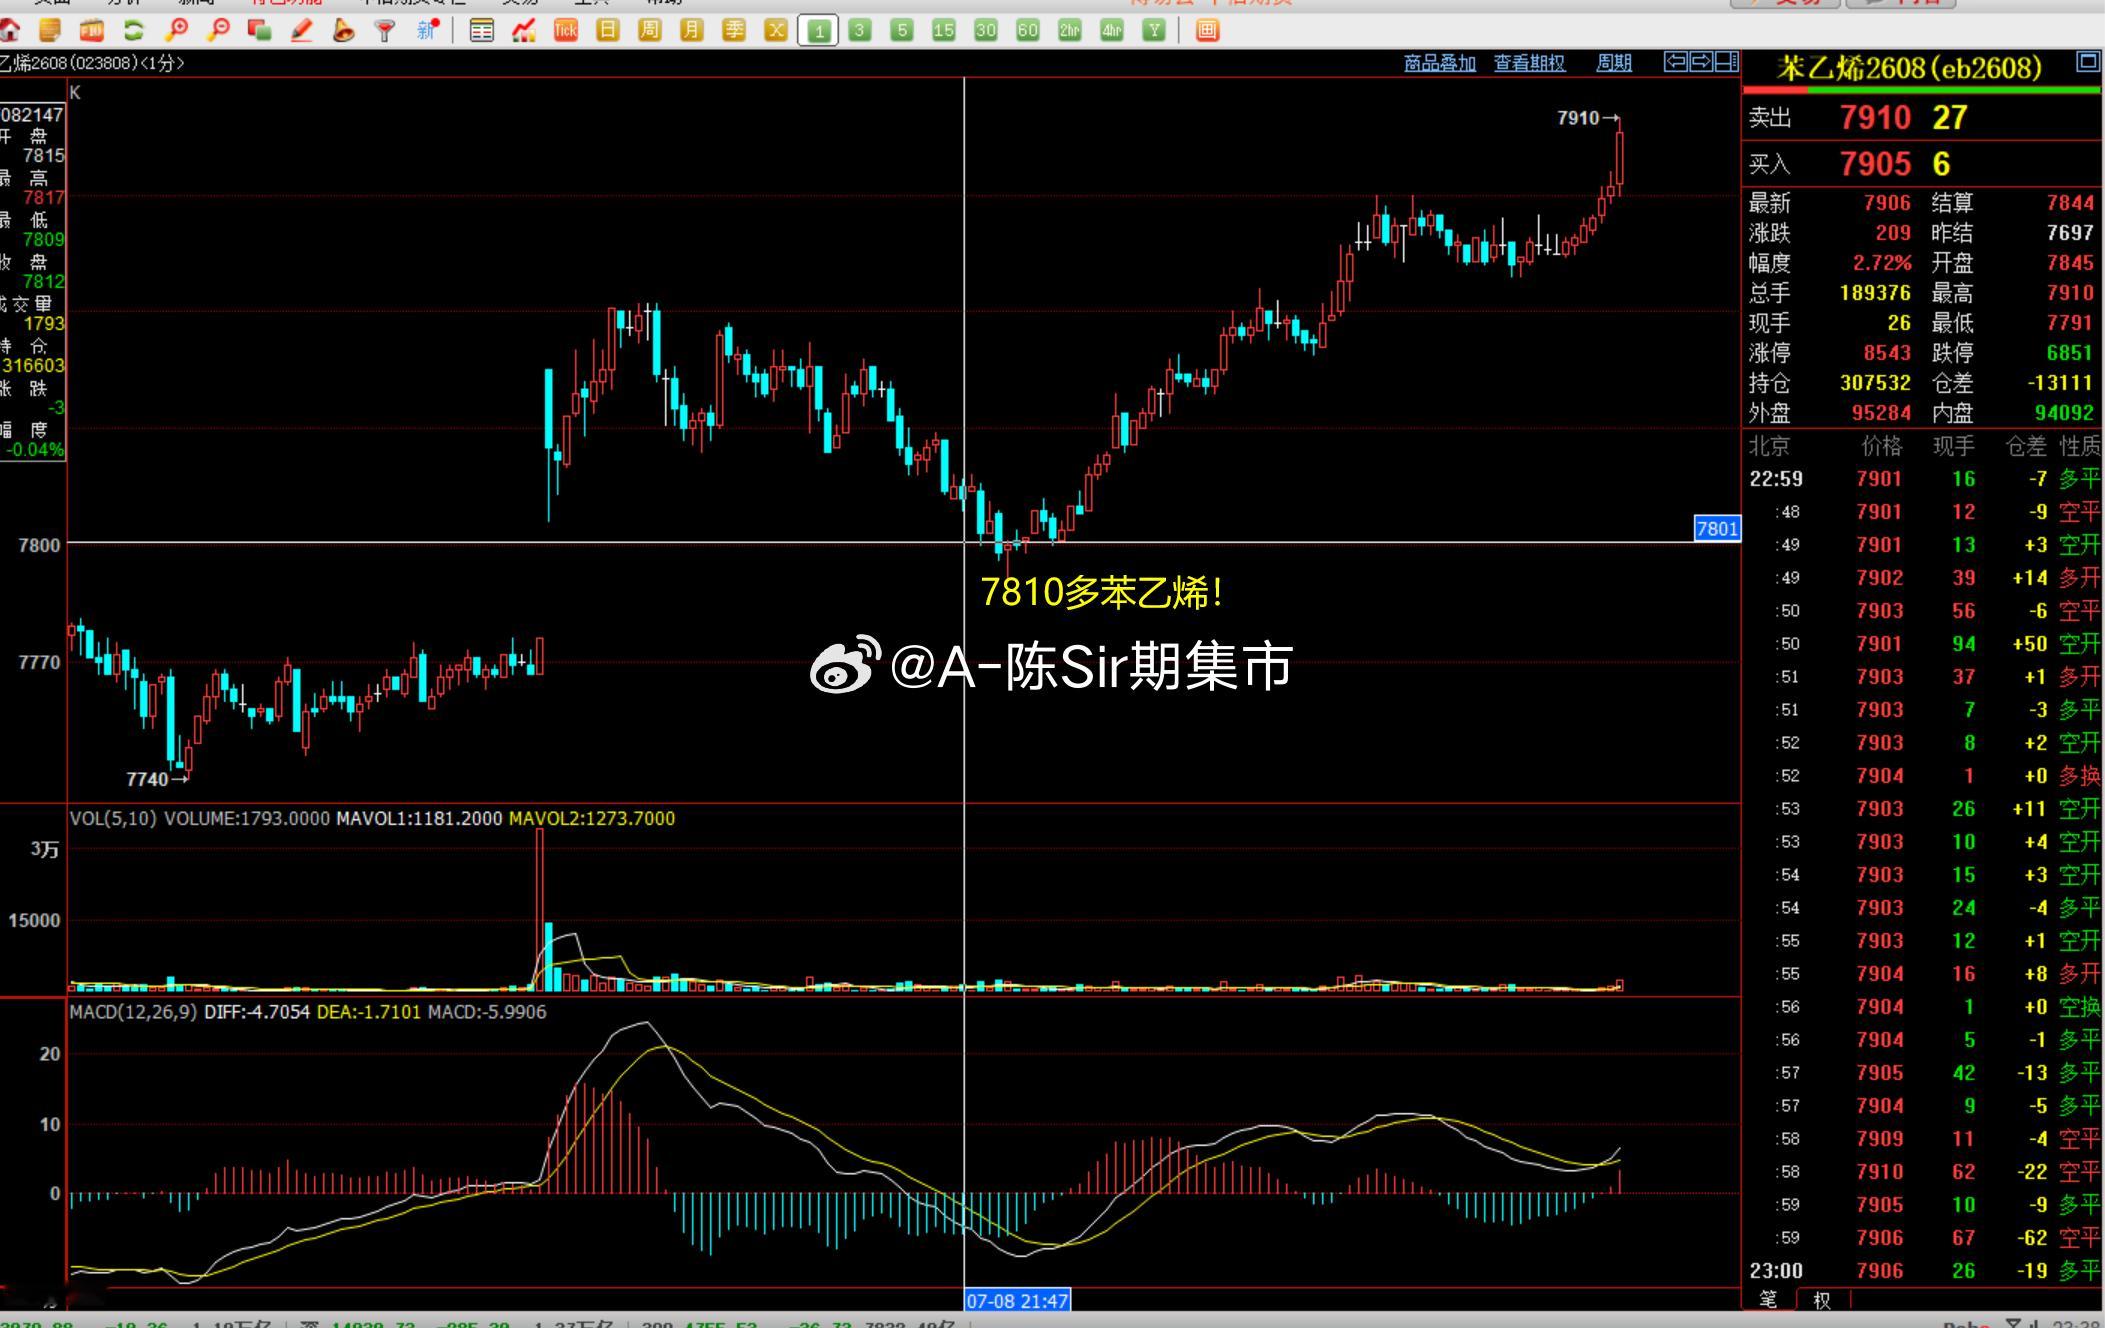Viewport: 2105px width, 1328px height.
Task: Click the right arrow navigation icon
Action: point(1700,62)
